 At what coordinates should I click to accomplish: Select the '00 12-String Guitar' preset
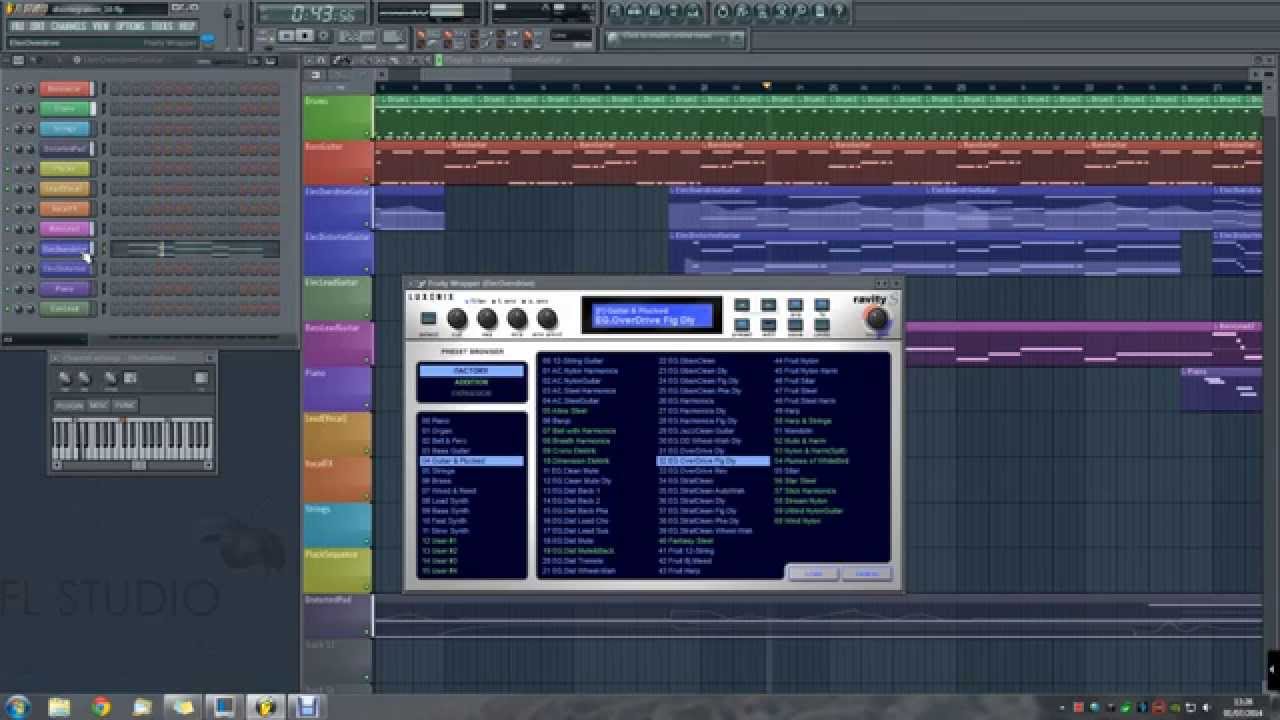click(573, 361)
